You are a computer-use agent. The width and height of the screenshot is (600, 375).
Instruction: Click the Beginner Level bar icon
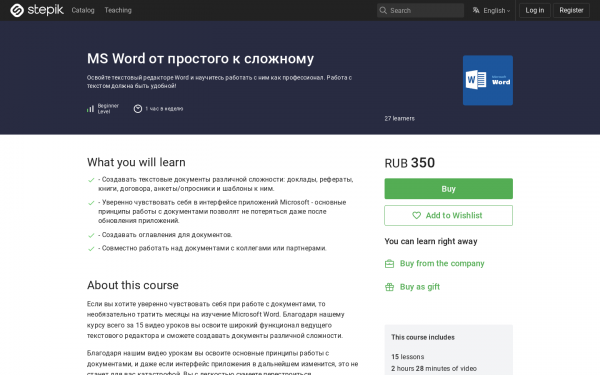[90, 109]
